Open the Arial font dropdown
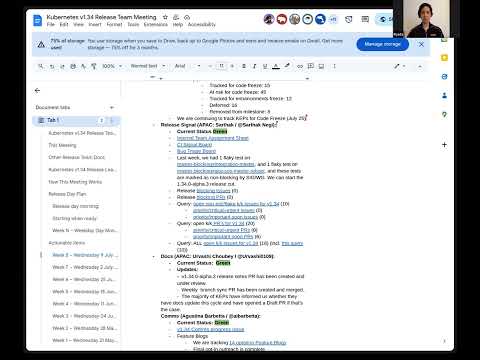 (188, 66)
